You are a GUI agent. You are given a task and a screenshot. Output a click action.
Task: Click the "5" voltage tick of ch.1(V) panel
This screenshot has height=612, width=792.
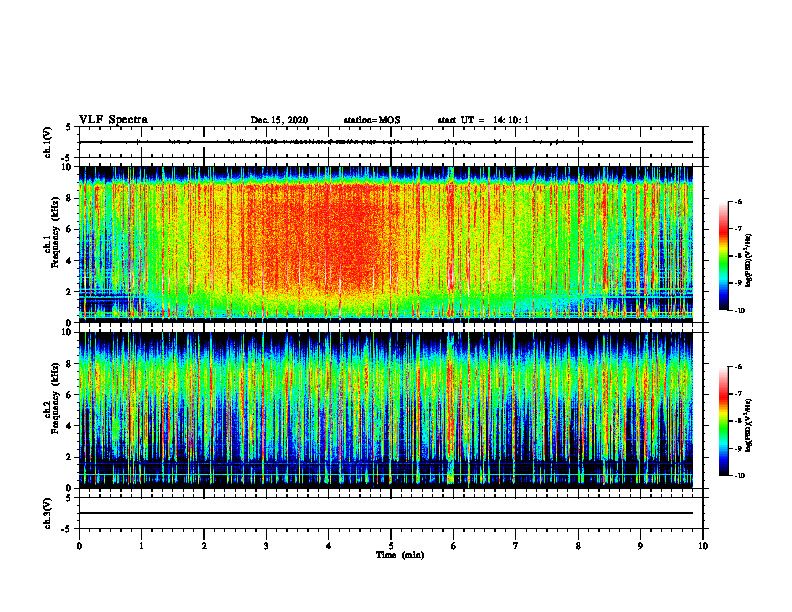tap(69, 127)
